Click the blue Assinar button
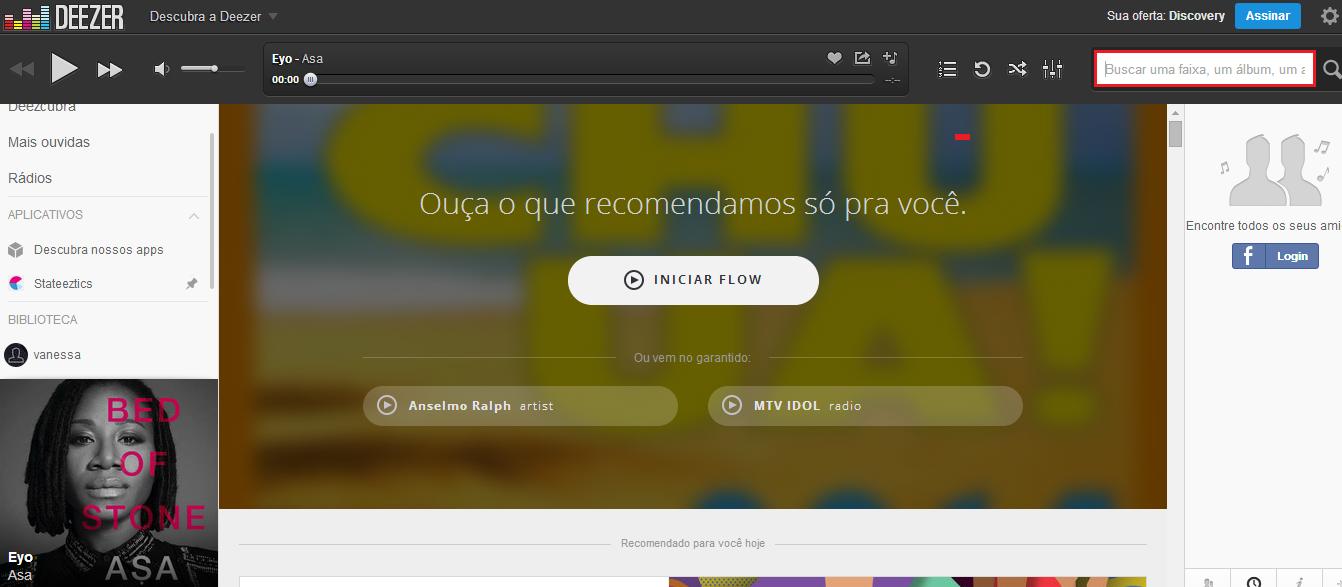1342x587 pixels. click(x=1267, y=16)
